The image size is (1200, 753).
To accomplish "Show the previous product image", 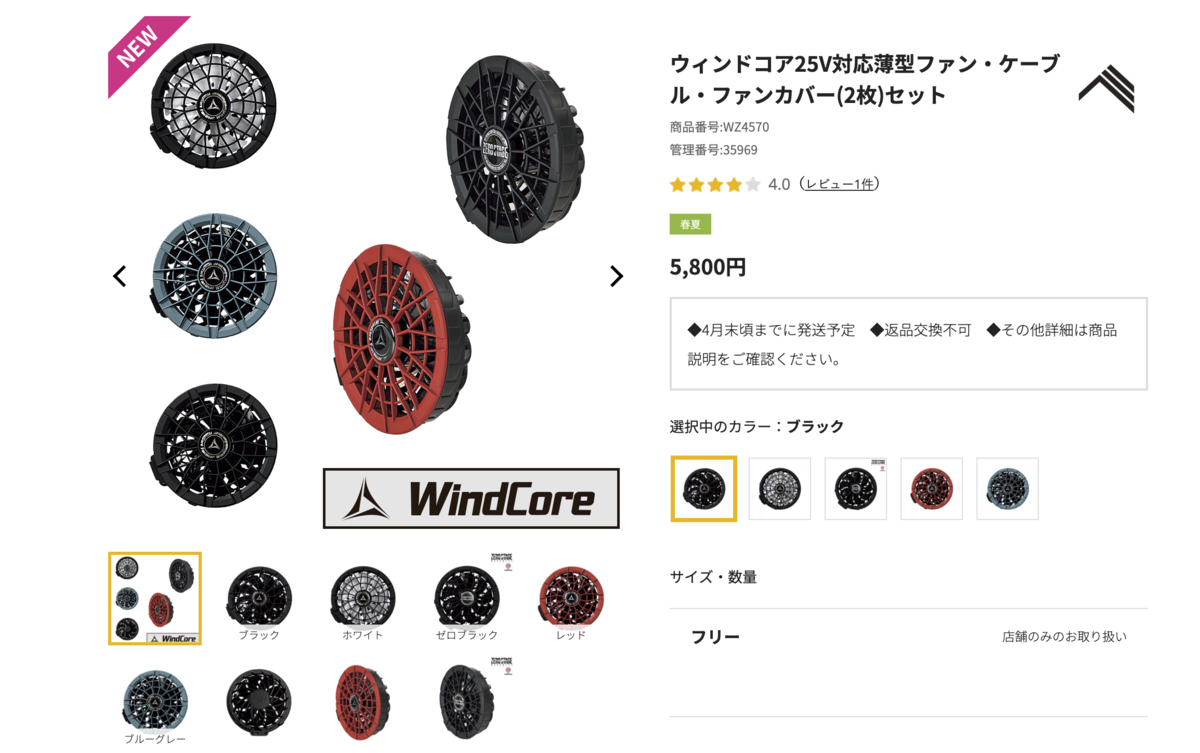I will pyautogui.click(x=119, y=276).
